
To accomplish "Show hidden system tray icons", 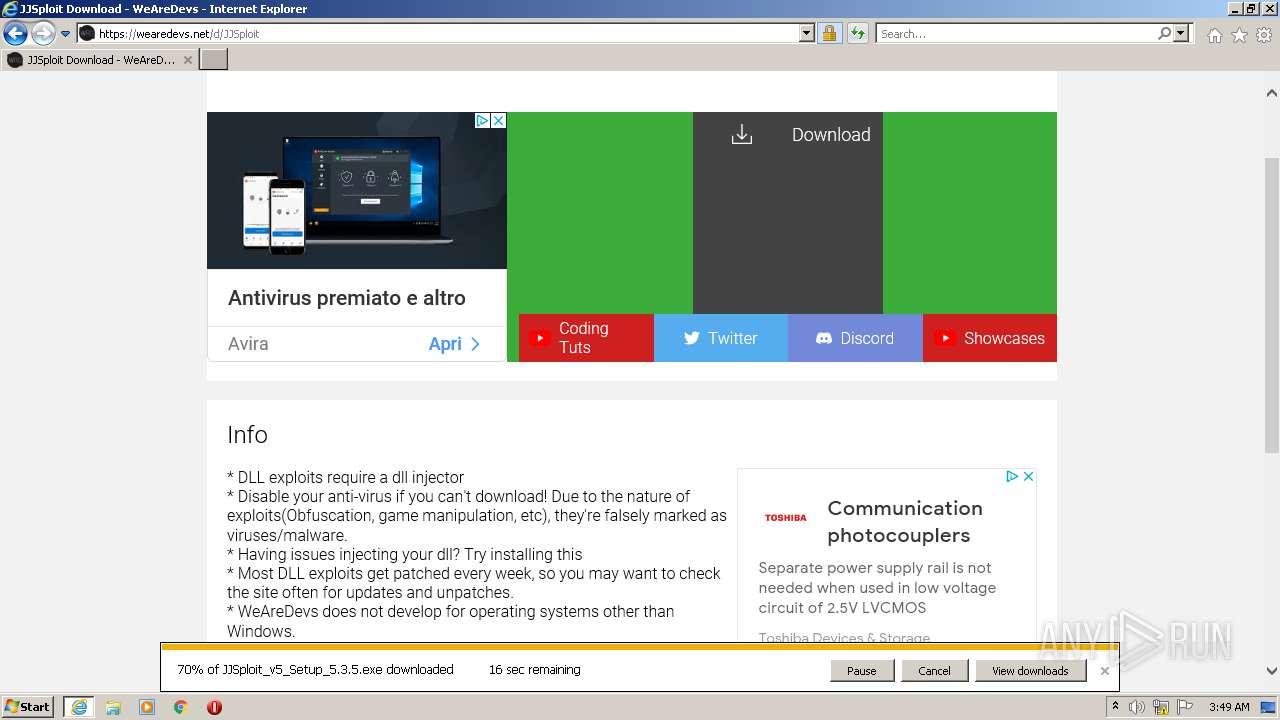I will click(x=1115, y=707).
